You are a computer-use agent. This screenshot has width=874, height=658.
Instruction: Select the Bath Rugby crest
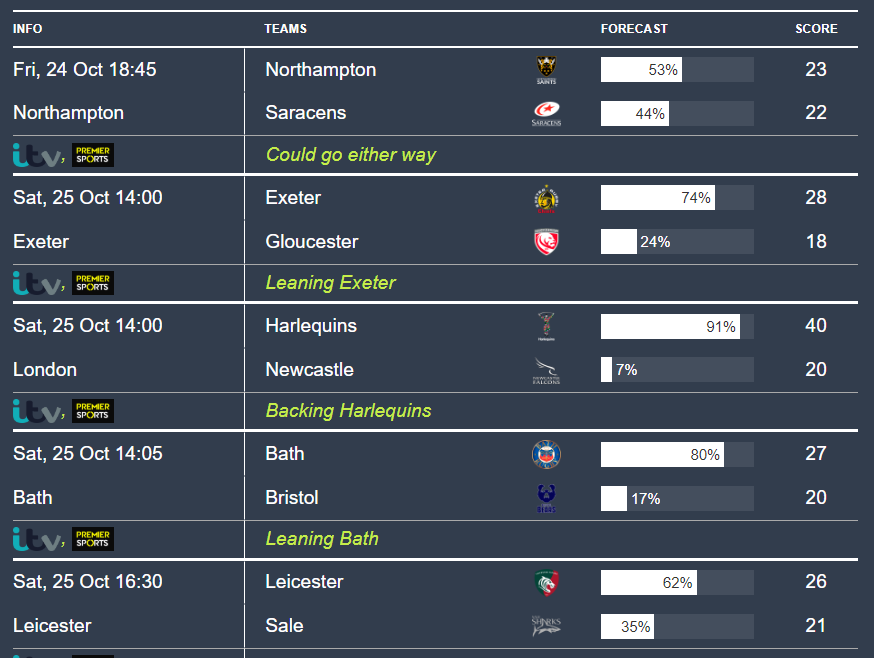(546, 454)
